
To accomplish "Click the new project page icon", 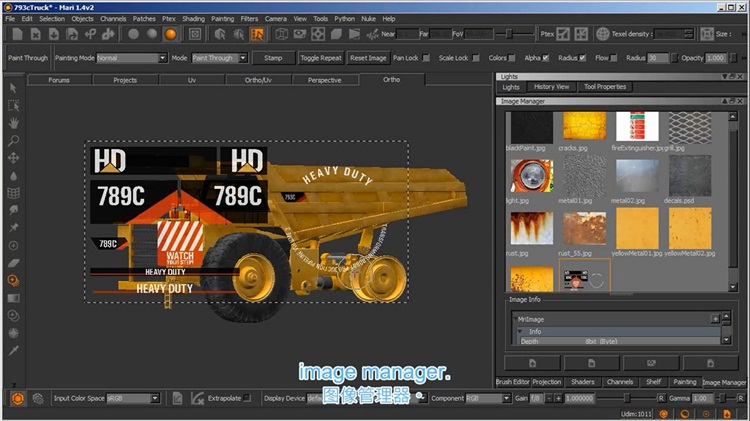I will point(17,34).
